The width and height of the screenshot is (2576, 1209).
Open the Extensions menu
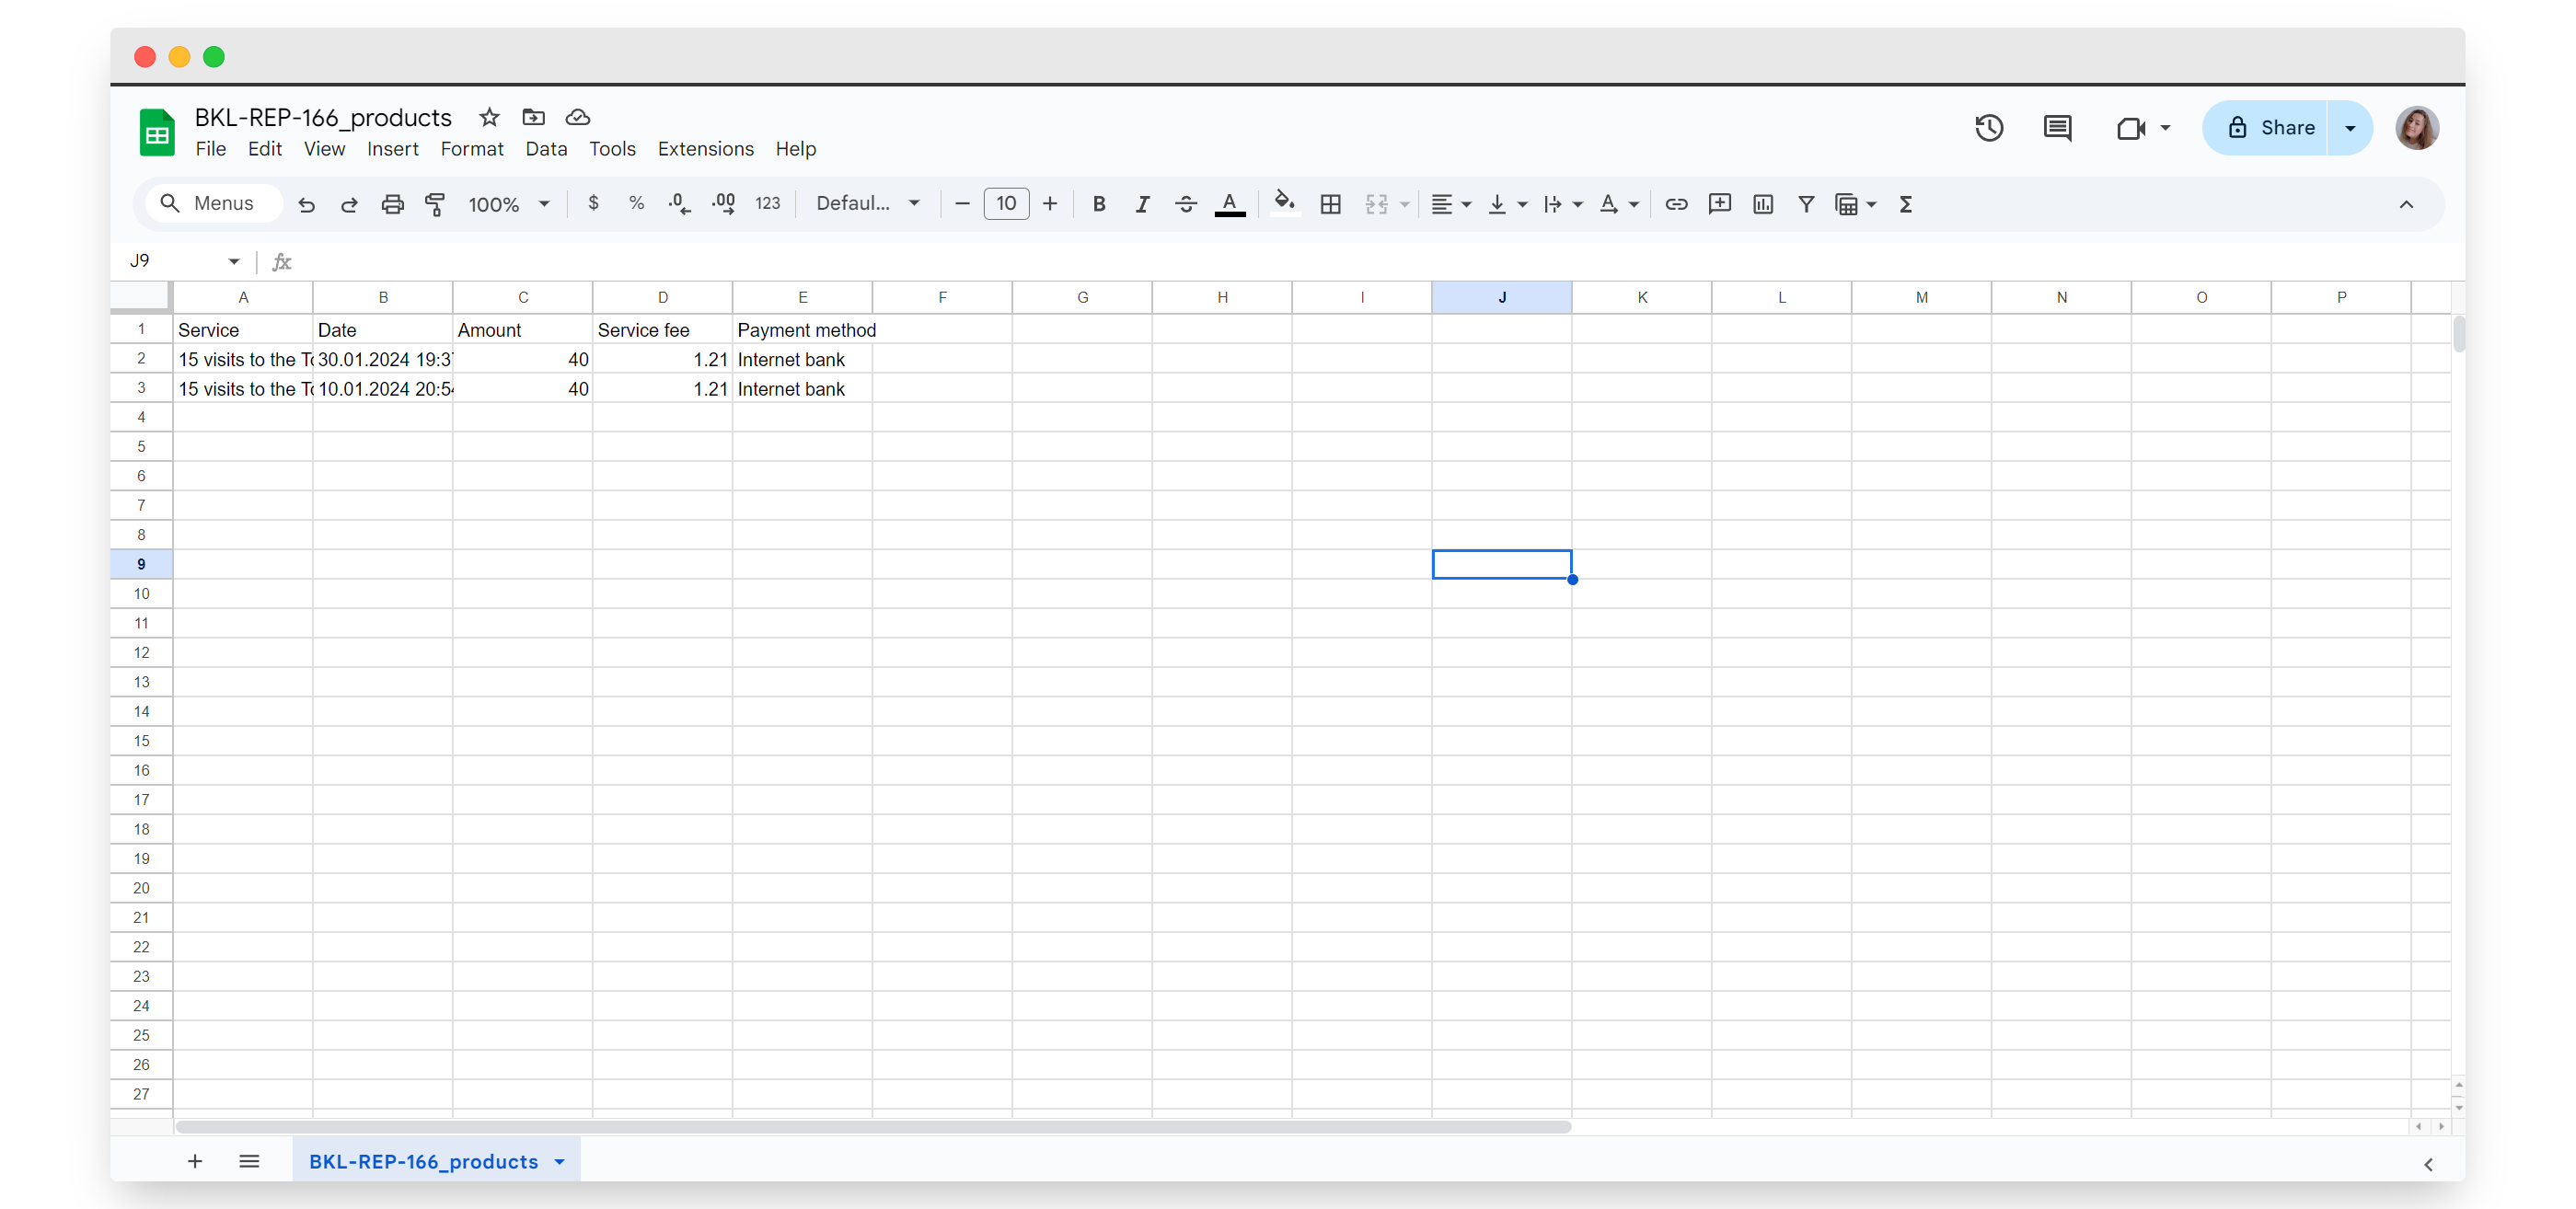[x=705, y=149]
